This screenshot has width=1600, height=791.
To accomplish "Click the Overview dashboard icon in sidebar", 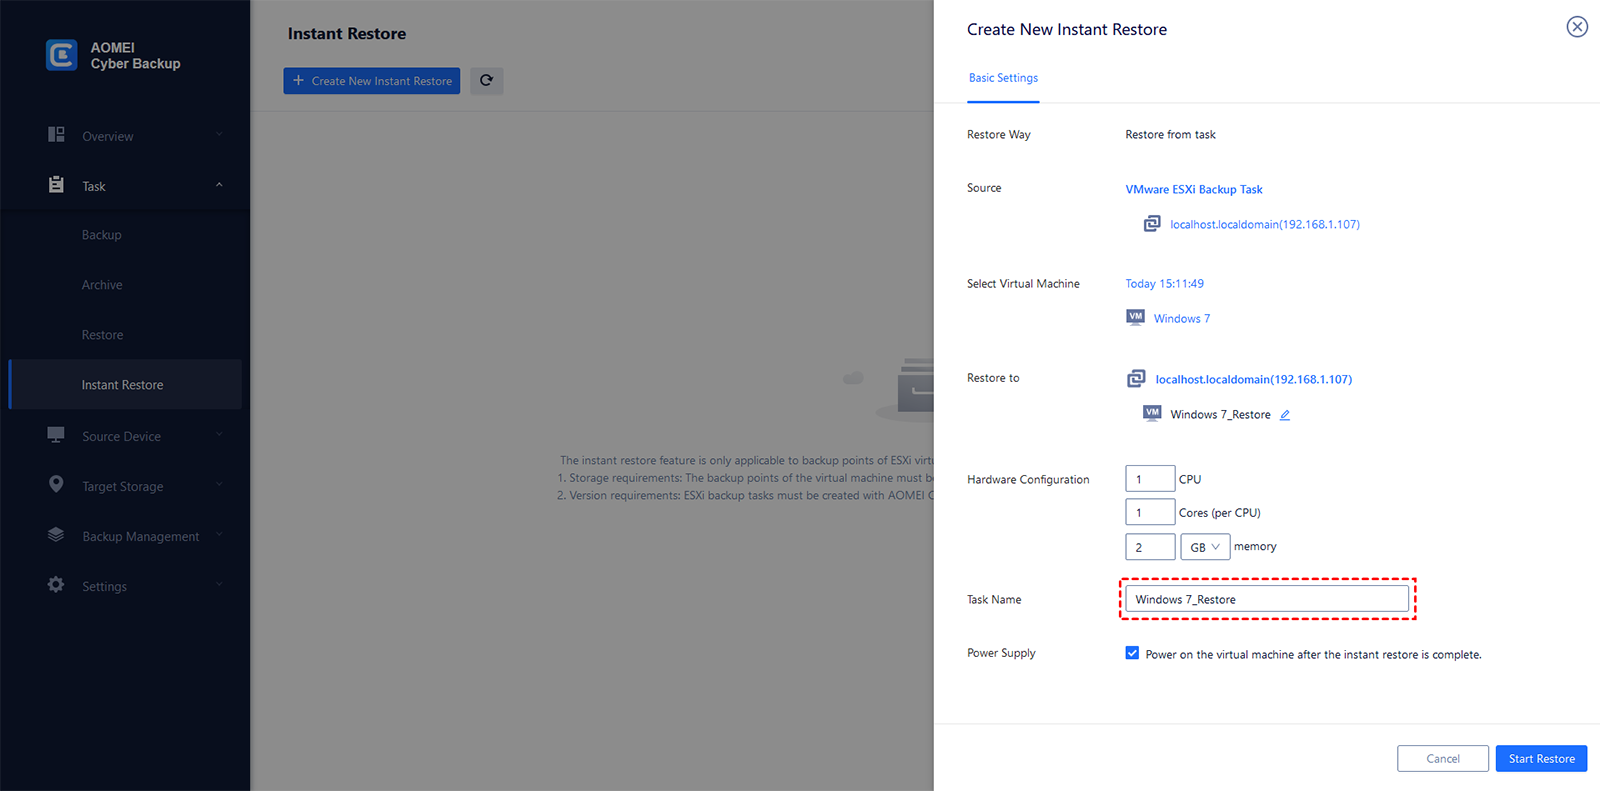I will pos(56,135).
